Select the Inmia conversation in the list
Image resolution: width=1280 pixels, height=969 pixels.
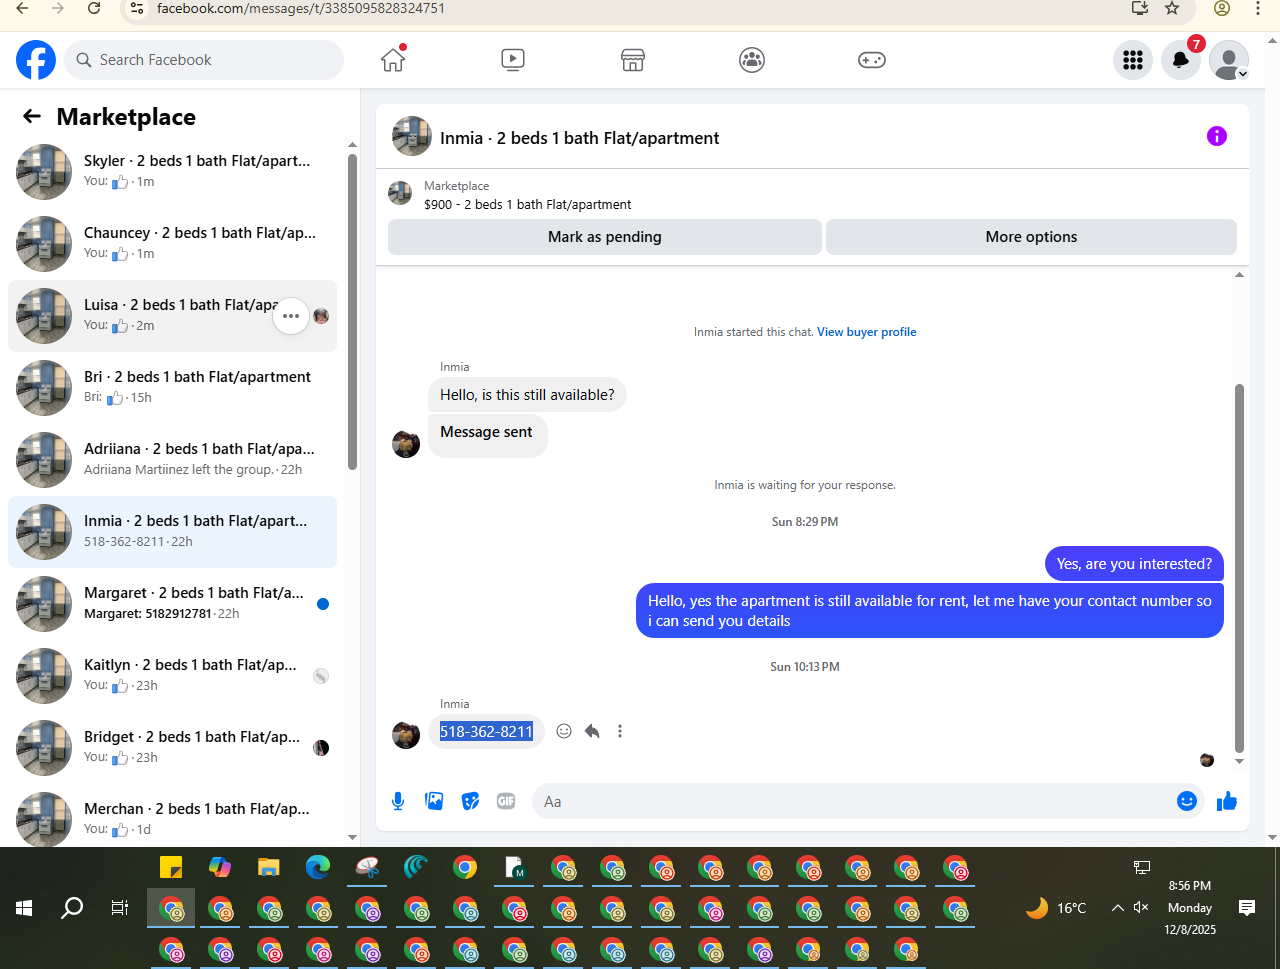coord(172,531)
